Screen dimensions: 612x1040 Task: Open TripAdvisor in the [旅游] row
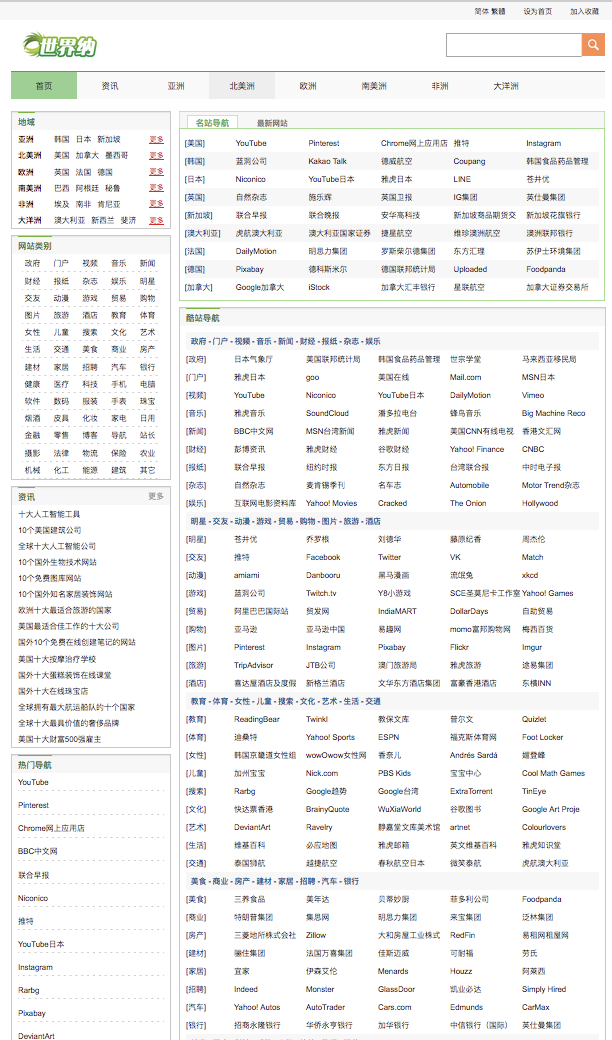click(254, 665)
